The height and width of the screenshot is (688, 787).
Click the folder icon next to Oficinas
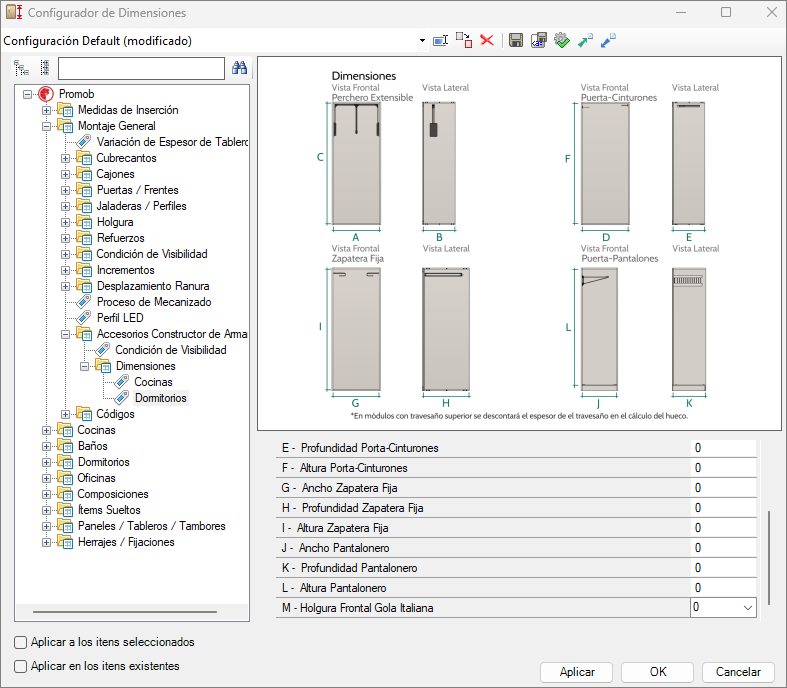(65, 478)
